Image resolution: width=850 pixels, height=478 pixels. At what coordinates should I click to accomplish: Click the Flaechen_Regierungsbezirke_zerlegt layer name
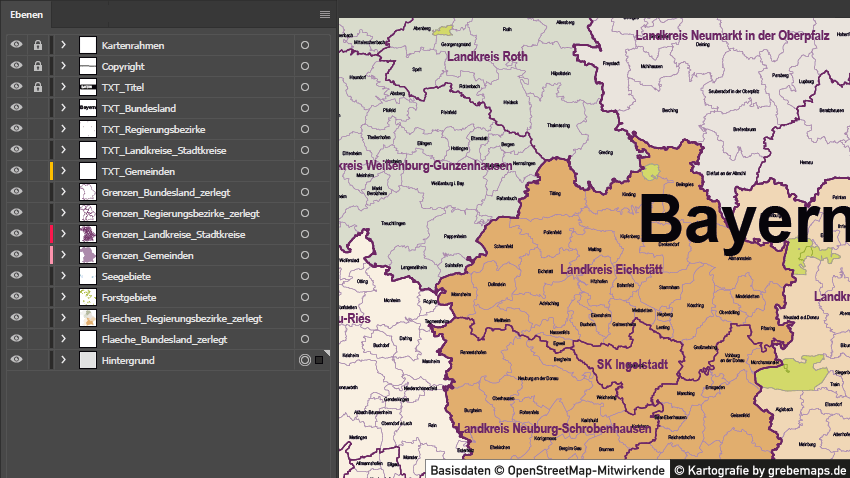181,319
